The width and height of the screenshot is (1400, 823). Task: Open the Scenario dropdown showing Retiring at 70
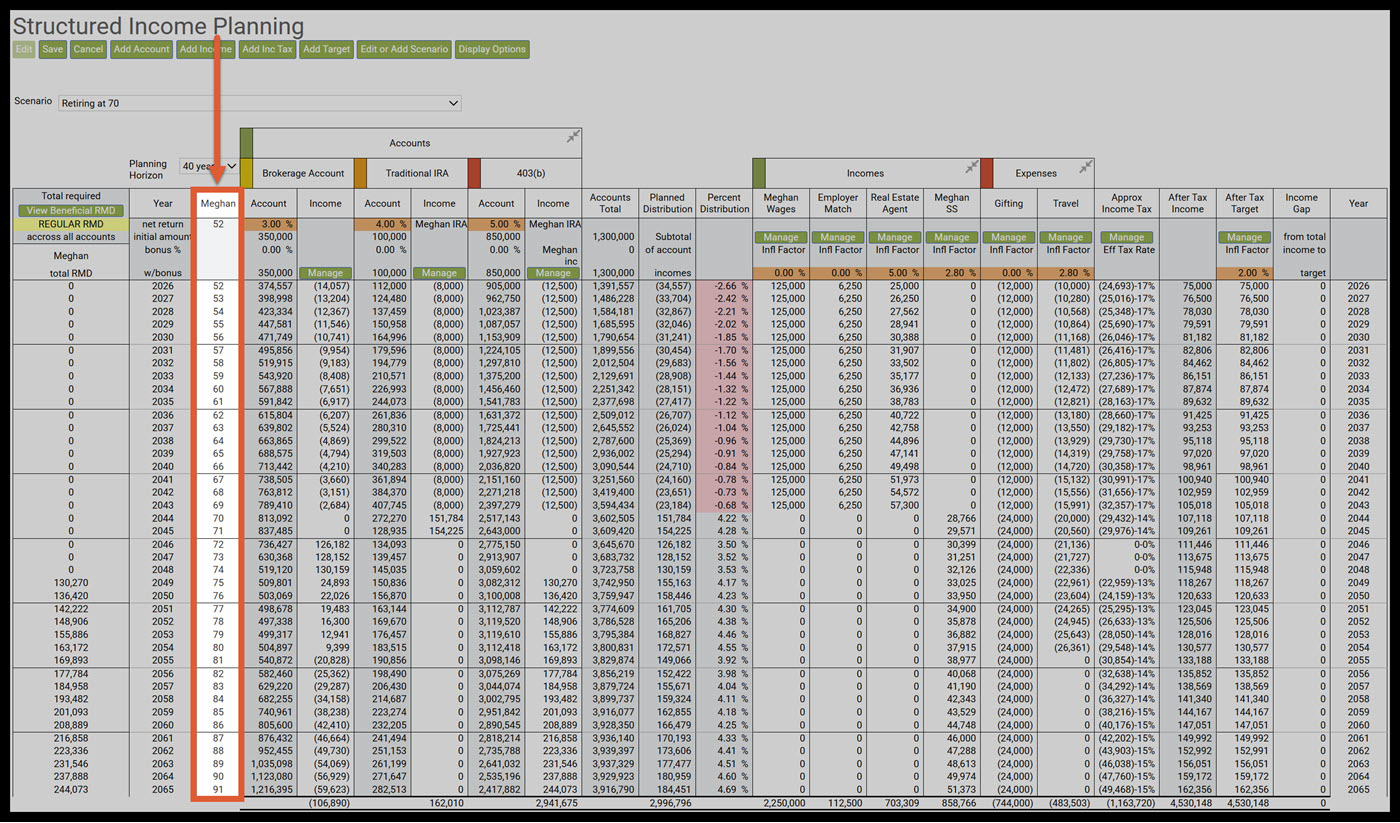[260, 103]
